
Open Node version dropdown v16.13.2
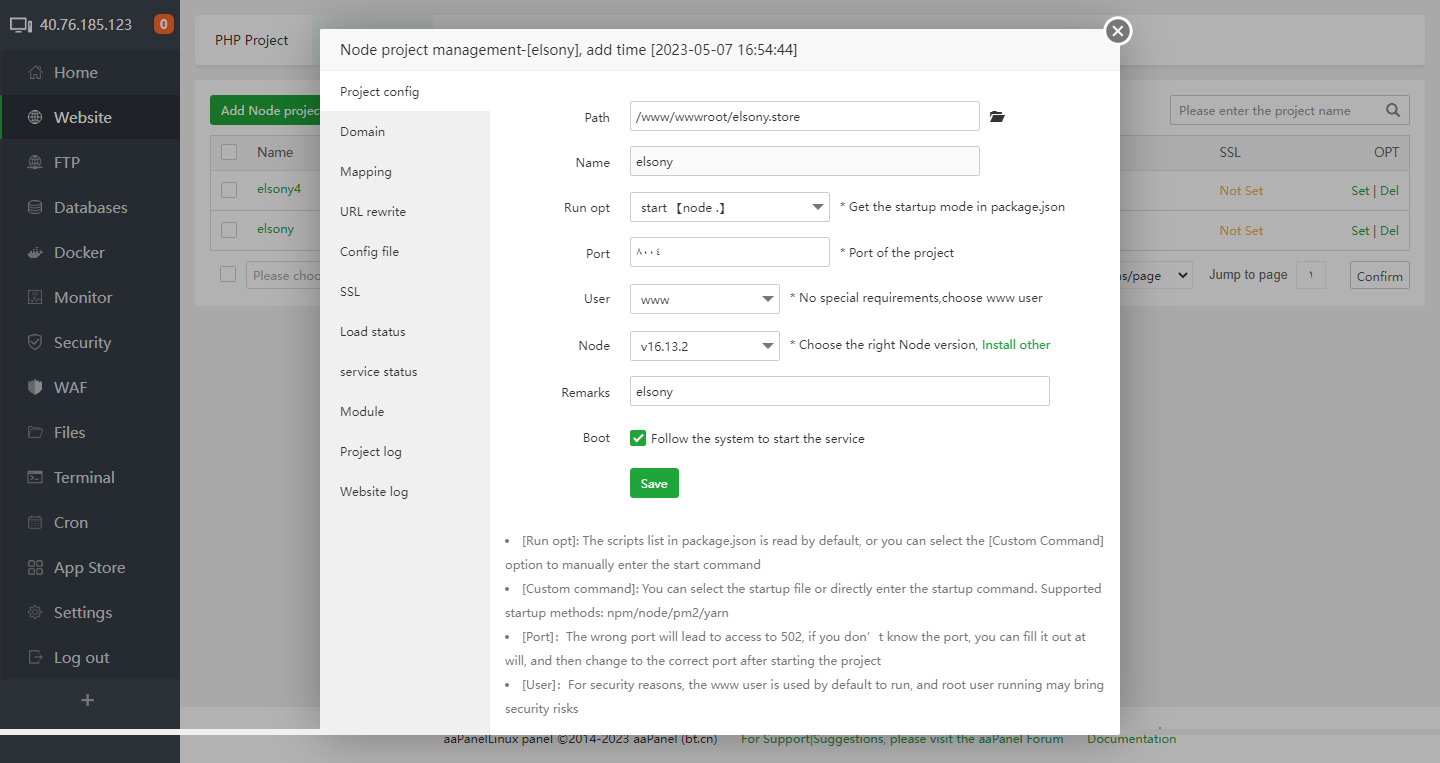tap(704, 346)
